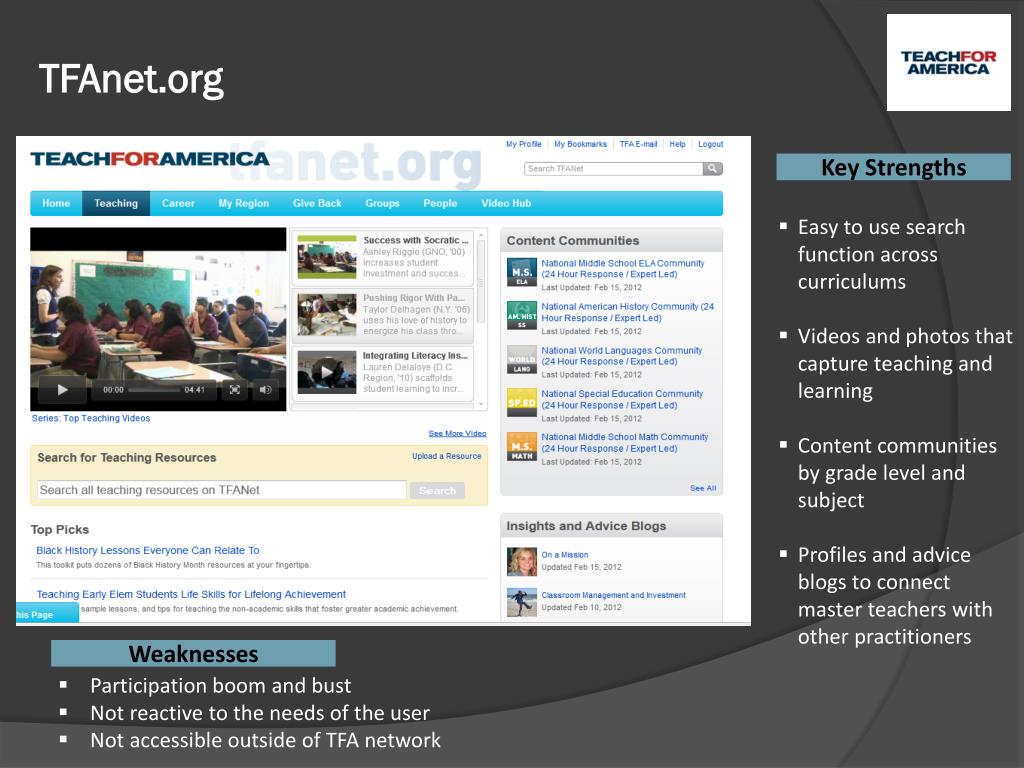1024x768 pixels.
Task: Open Integrating Literacy video thumbnail
Action: click(x=327, y=372)
